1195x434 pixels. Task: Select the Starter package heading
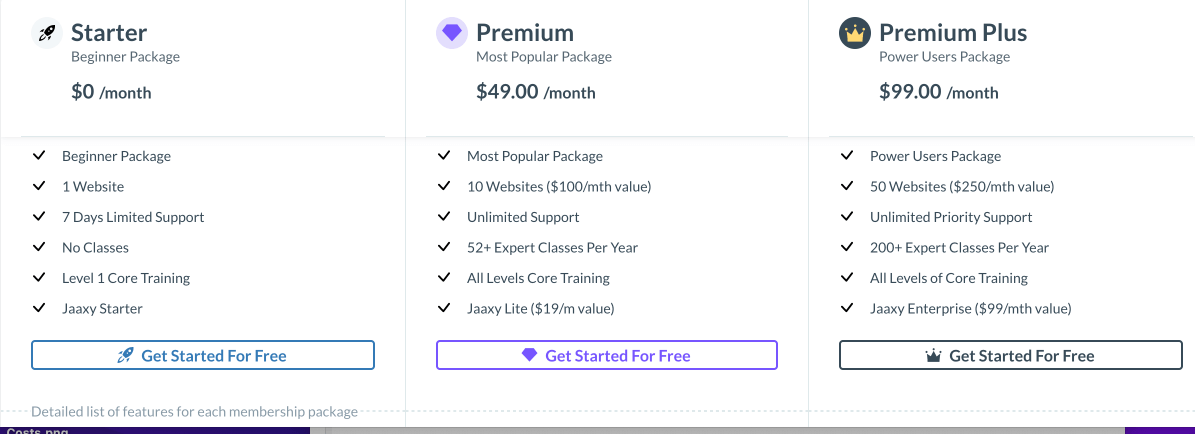tap(109, 32)
